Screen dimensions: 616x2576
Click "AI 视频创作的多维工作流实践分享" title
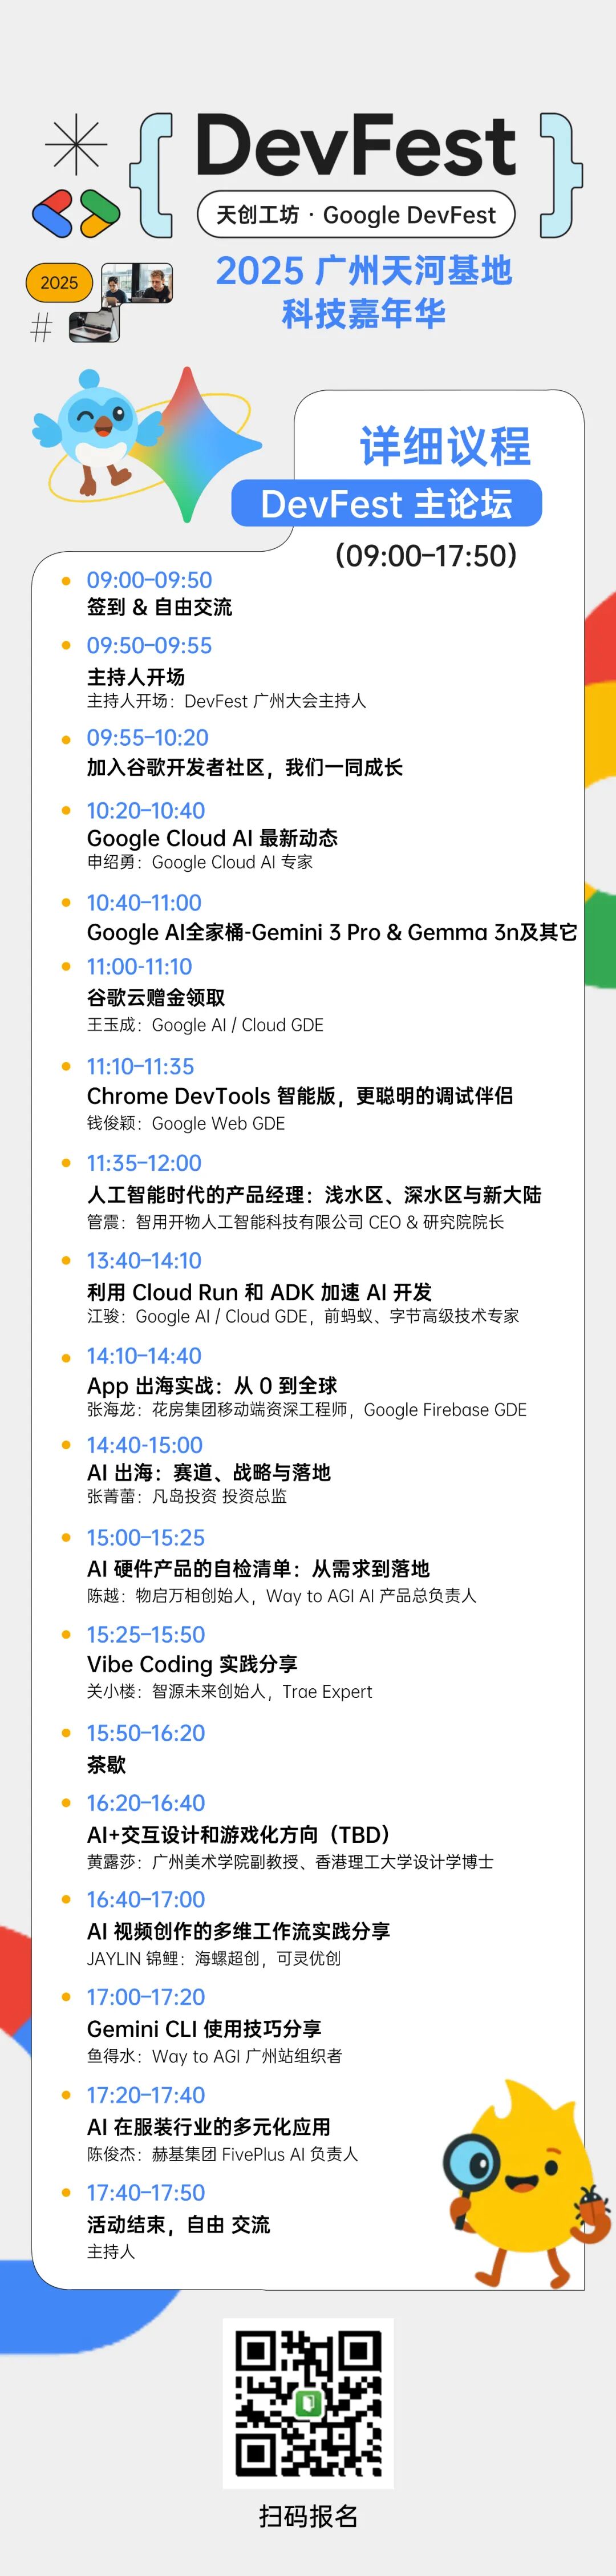click(238, 1931)
